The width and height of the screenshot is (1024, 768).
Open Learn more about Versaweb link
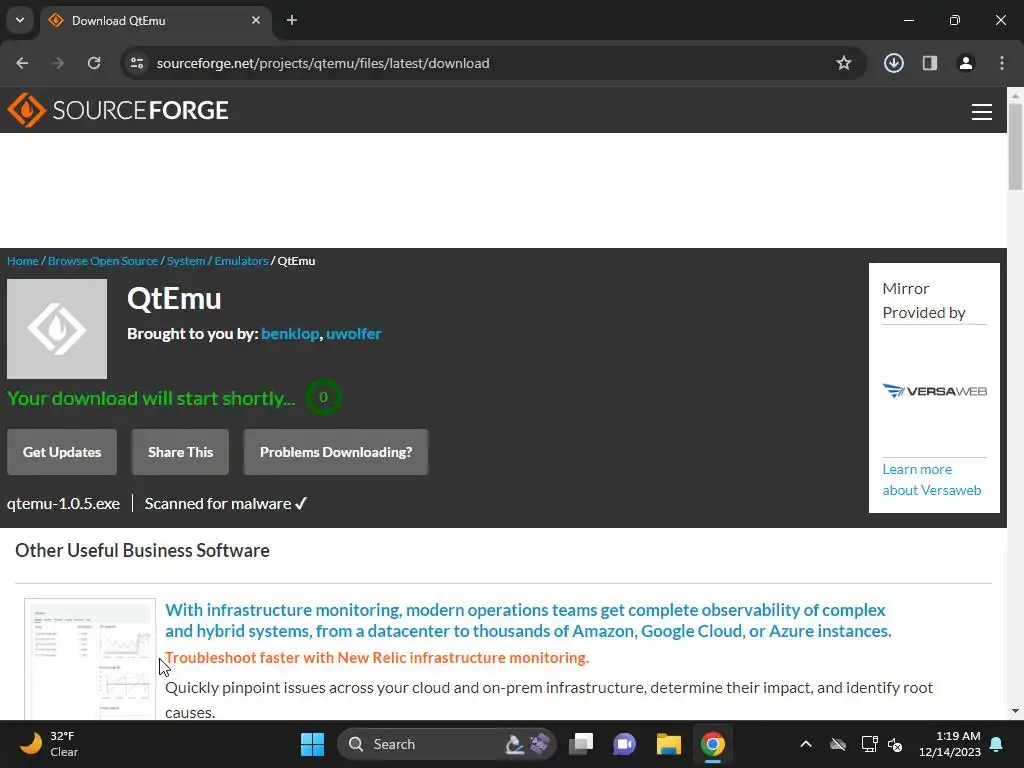pyautogui.click(x=931, y=480)
